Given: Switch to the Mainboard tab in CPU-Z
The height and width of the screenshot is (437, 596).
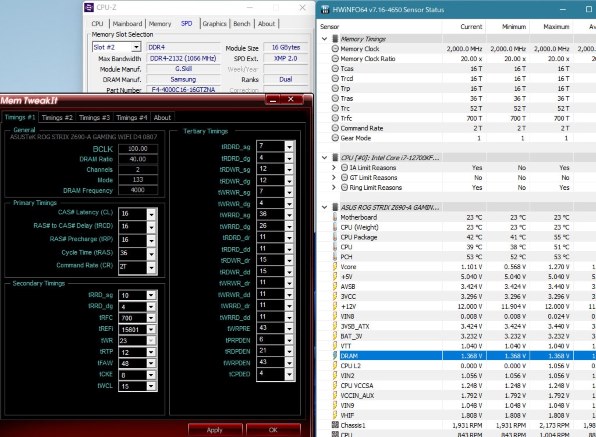Looking at the screenshot, I should (x=127, y=24).
